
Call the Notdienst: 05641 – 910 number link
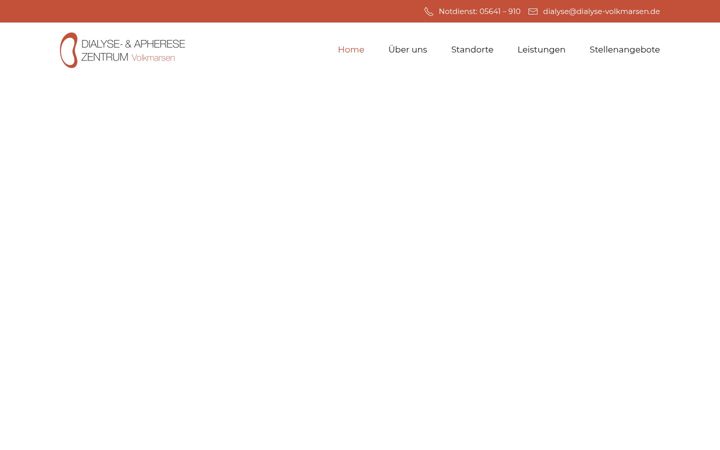click(479, 11)
